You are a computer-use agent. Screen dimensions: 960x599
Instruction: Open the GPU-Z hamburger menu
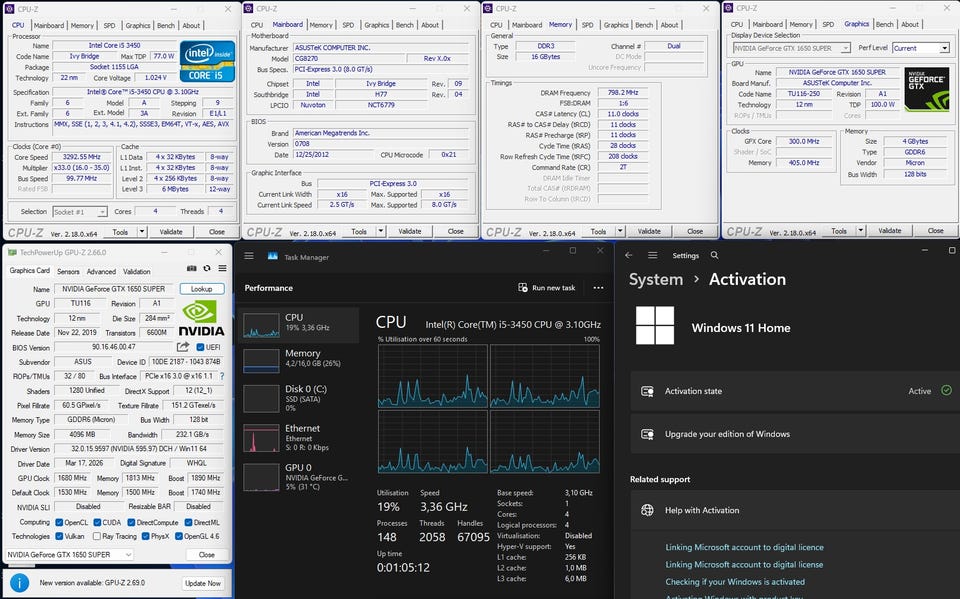[221, 270]
